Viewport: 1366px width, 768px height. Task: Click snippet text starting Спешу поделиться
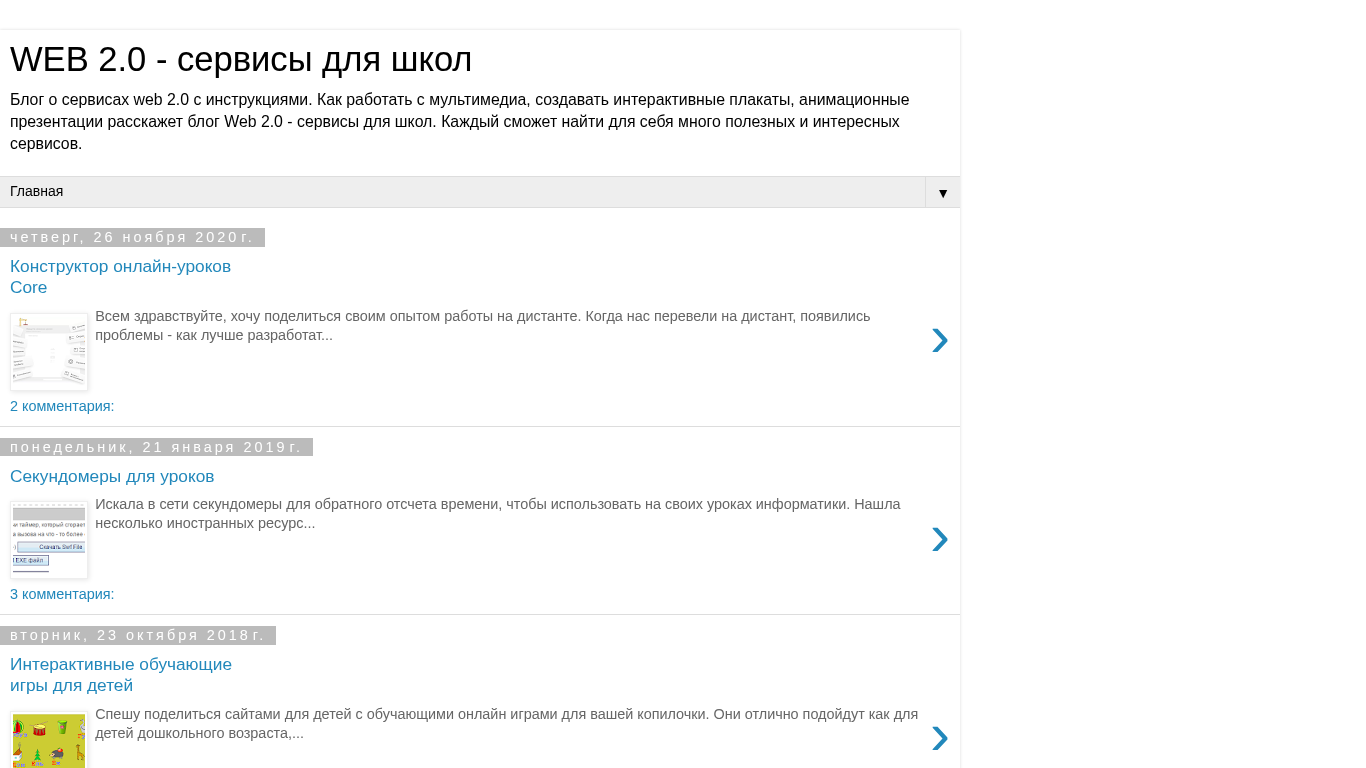pos(506,724)
